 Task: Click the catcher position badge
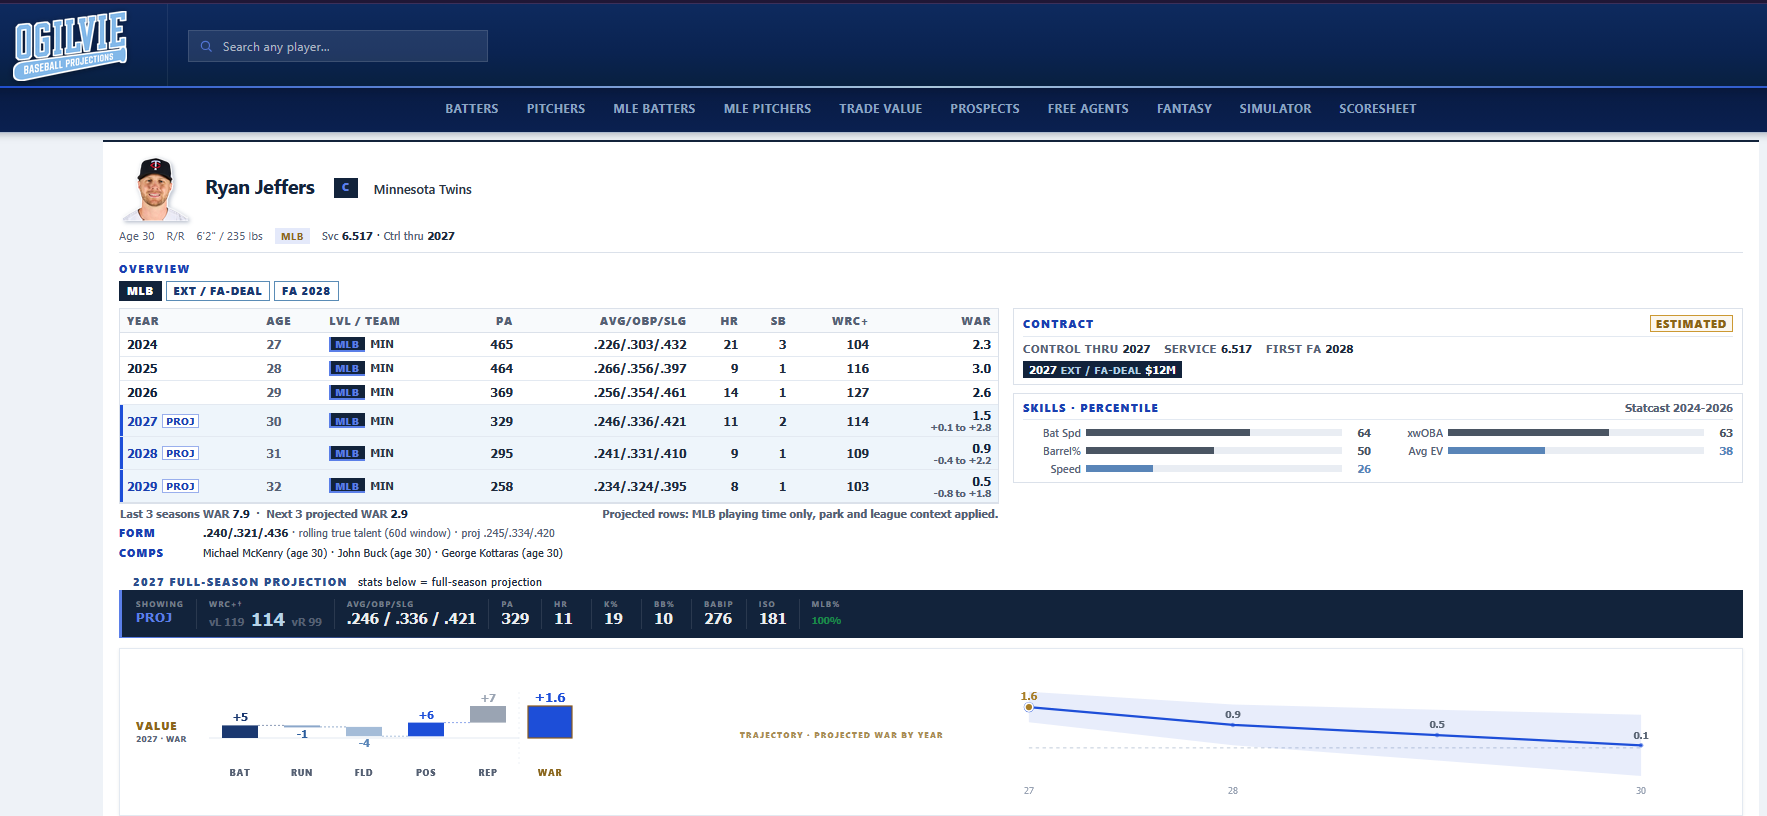pos(345,188)
